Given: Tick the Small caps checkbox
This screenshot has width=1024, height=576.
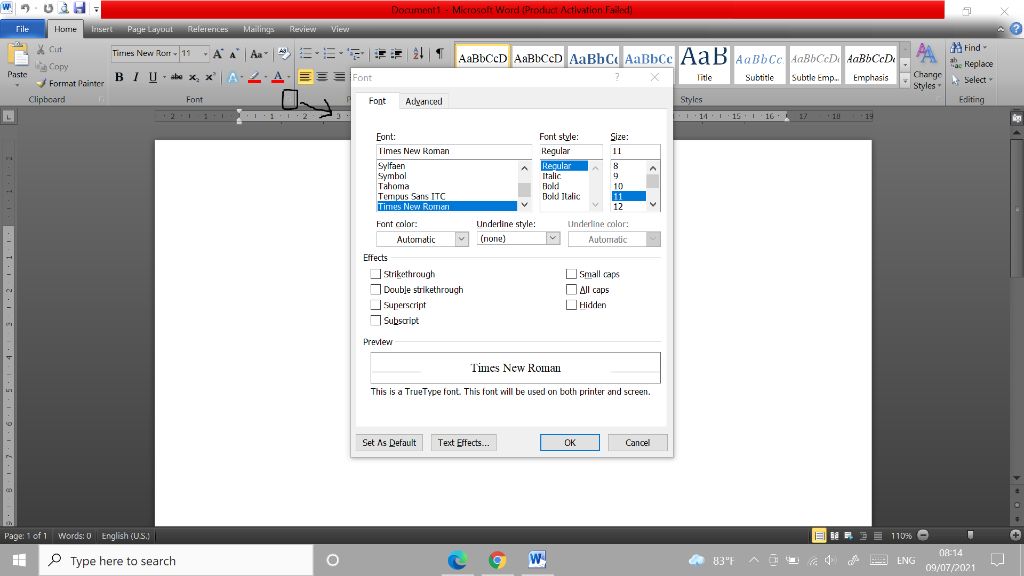Looking at the screenshot, I should [x=571, y=274].
